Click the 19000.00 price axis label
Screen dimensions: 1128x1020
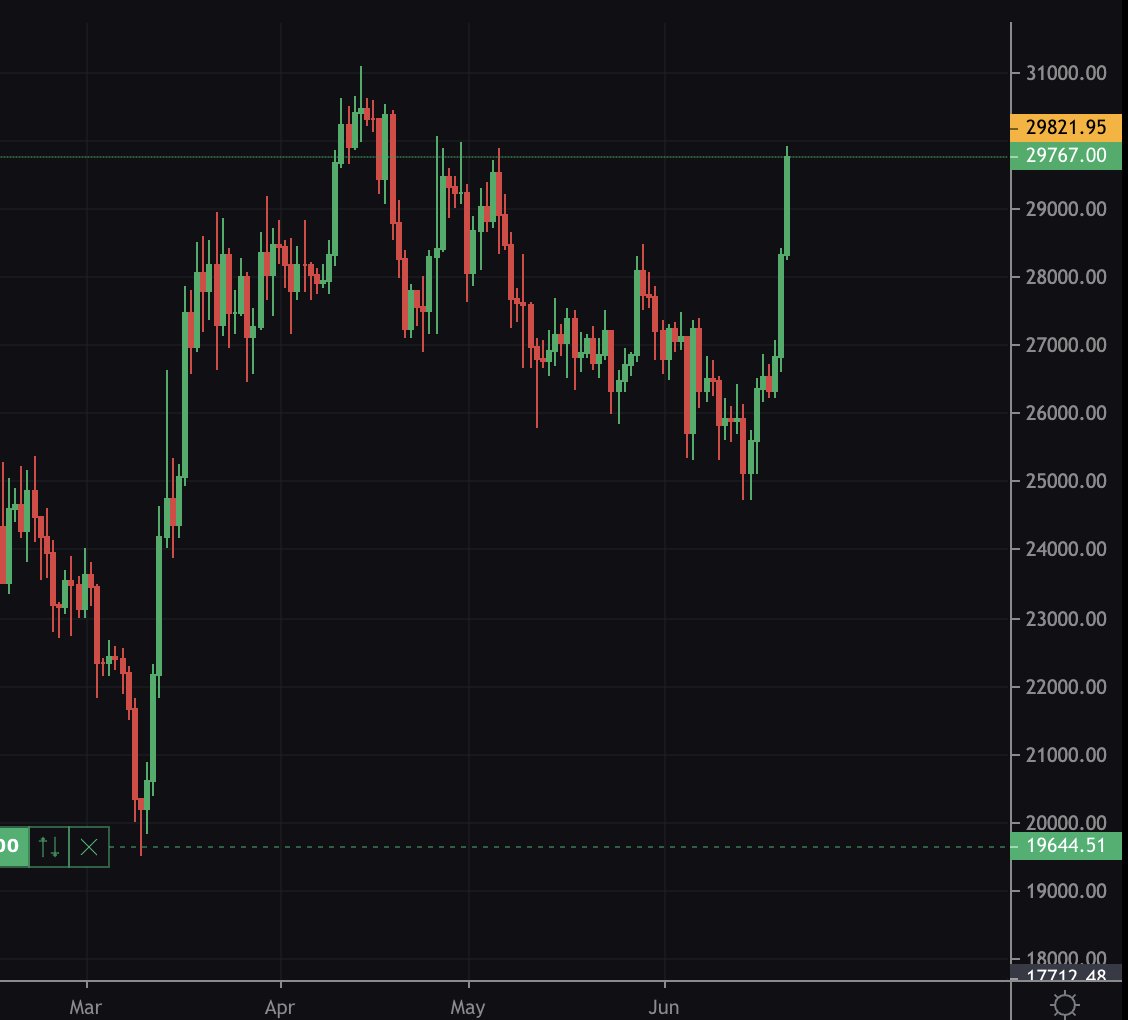click(x=1065, y=891)
